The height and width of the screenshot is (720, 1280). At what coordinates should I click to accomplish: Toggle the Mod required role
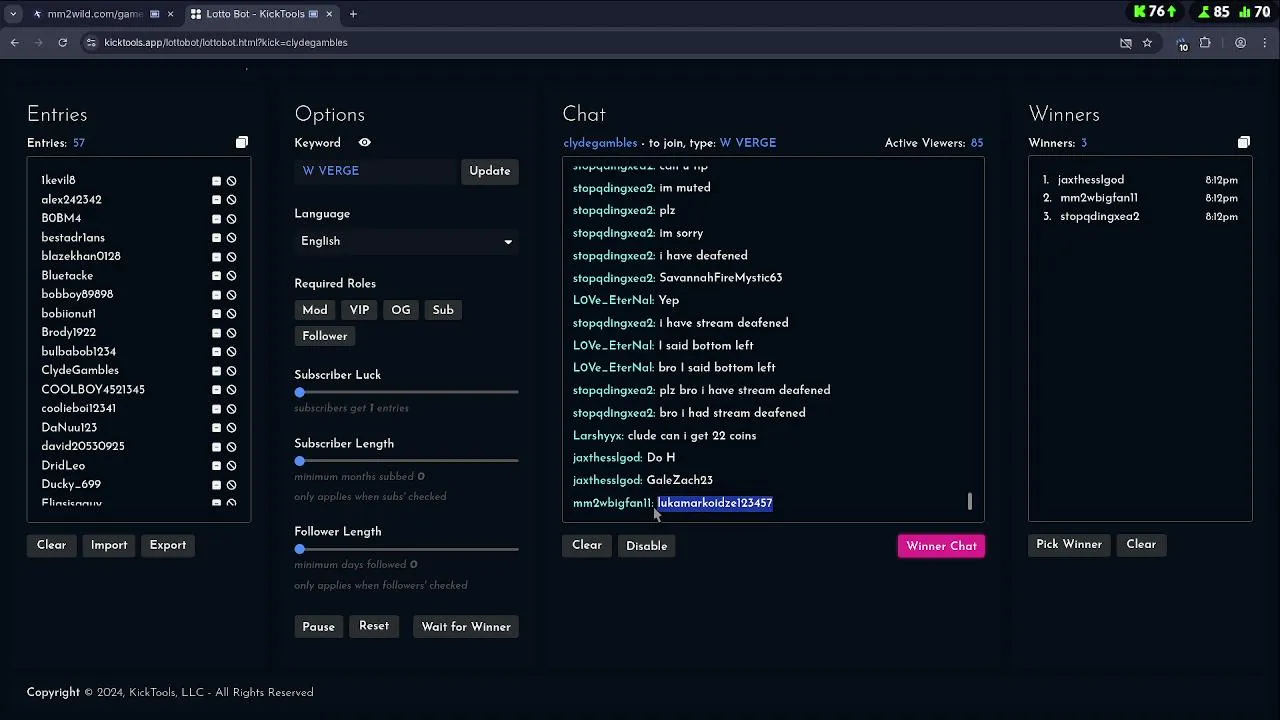[x=315, y=310]
